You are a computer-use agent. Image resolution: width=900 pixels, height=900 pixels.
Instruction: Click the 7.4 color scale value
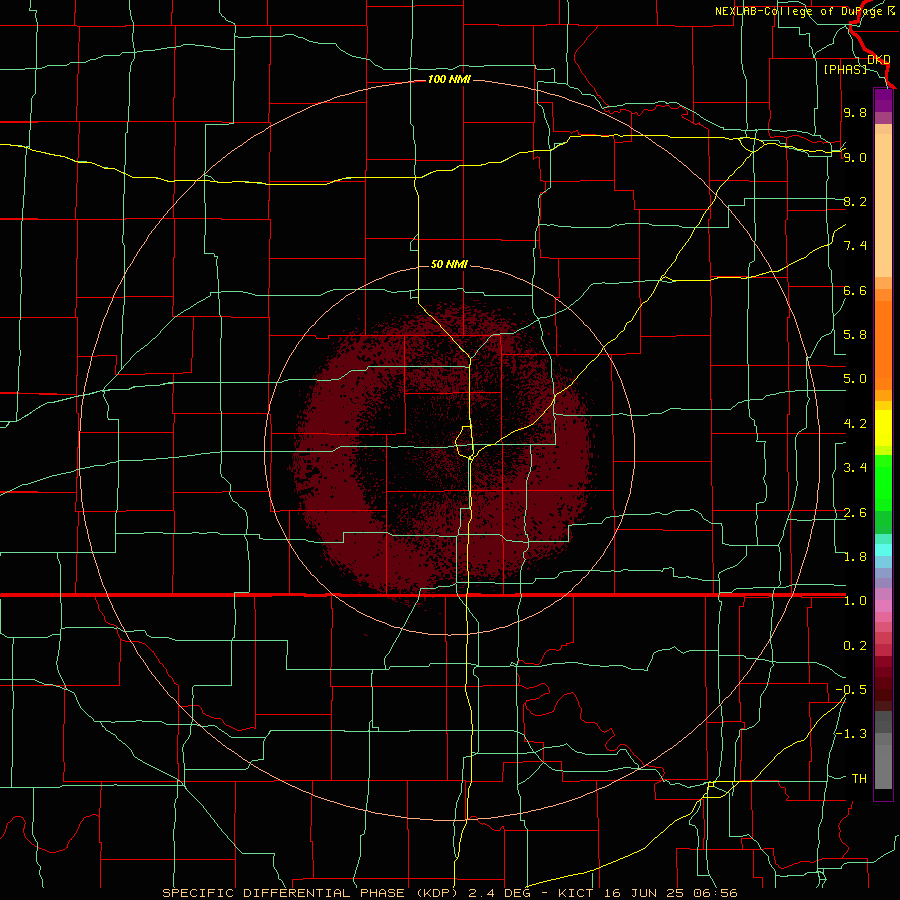pos(855,246)
